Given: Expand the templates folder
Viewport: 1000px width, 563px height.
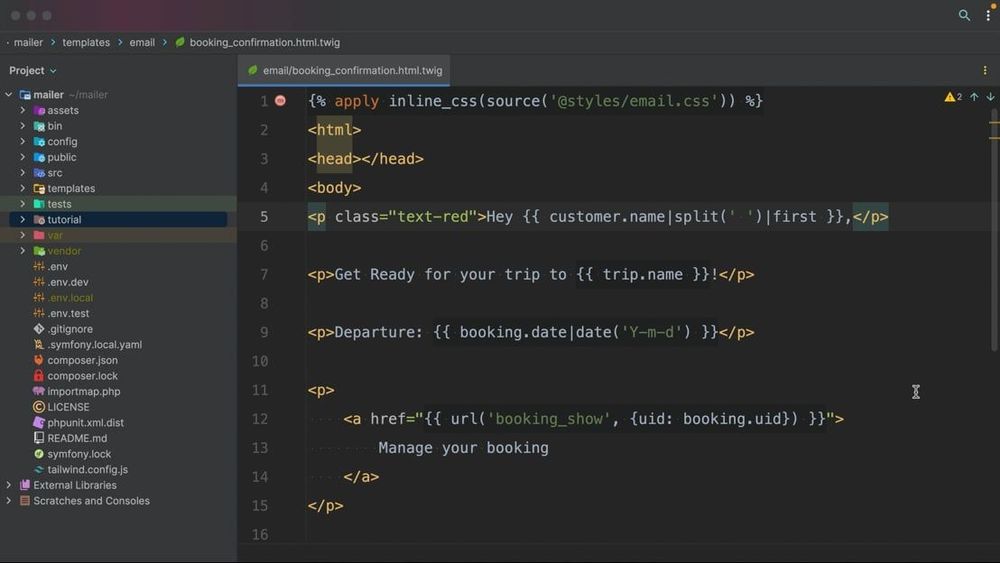Looking at the screenshot, I should [22, 188].
